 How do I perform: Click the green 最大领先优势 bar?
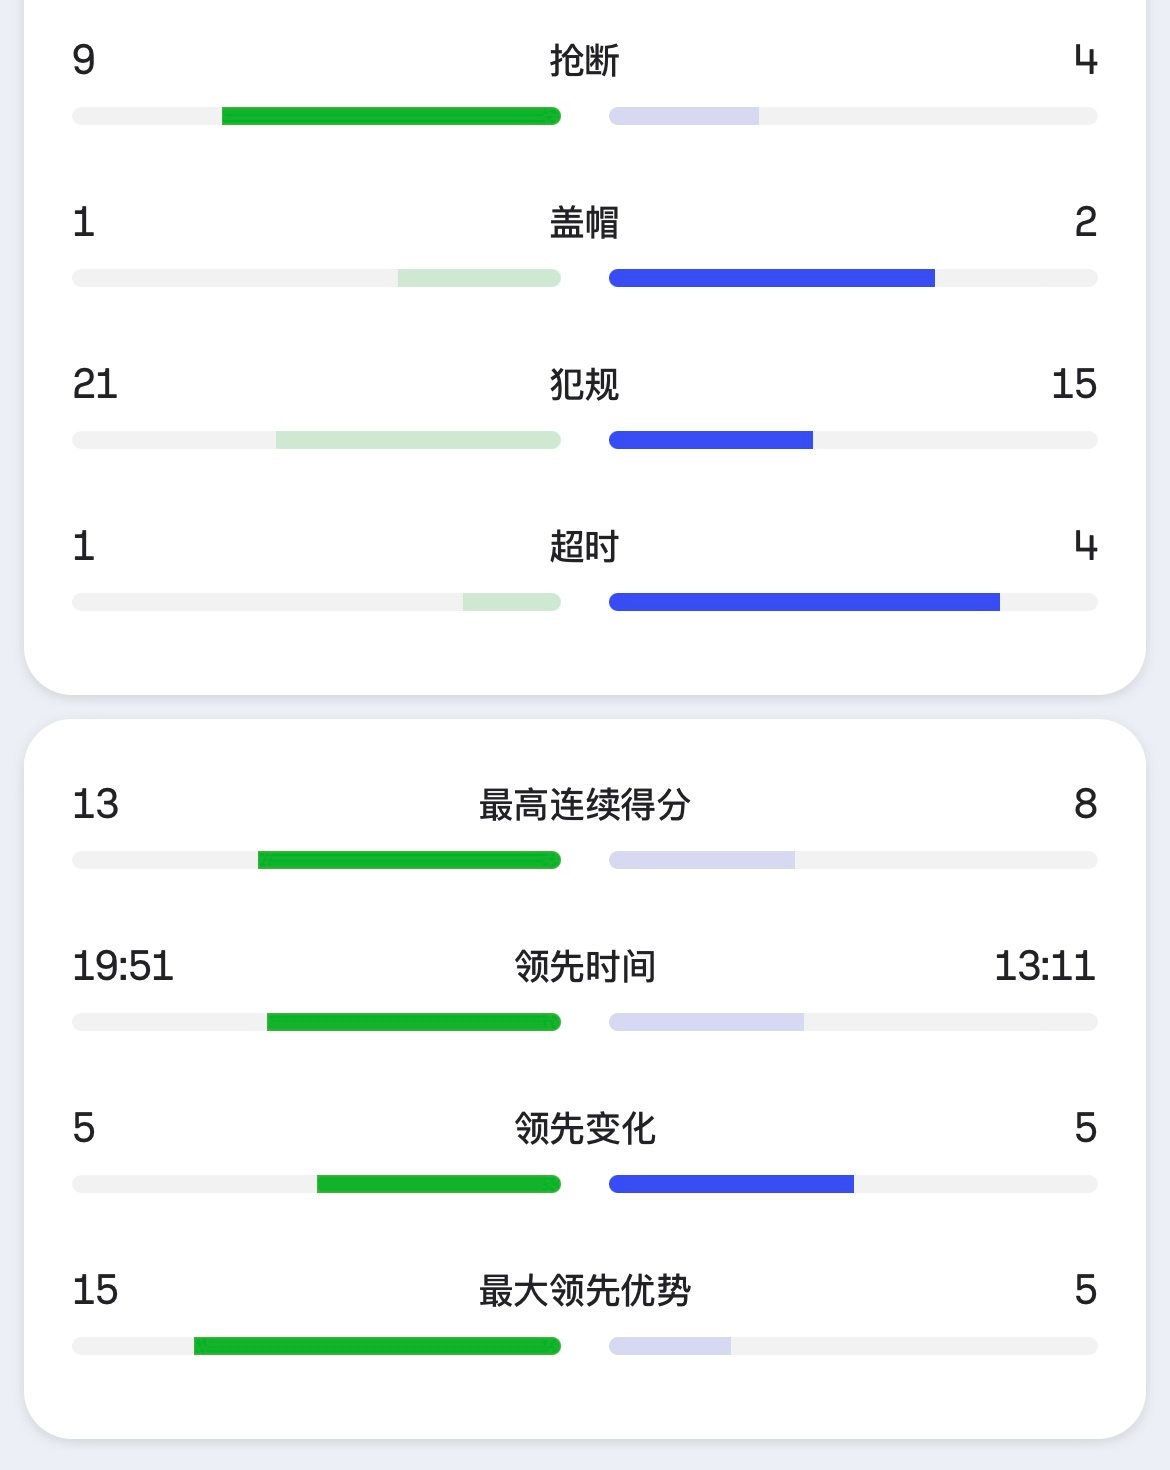click(x=376, y=1346)
